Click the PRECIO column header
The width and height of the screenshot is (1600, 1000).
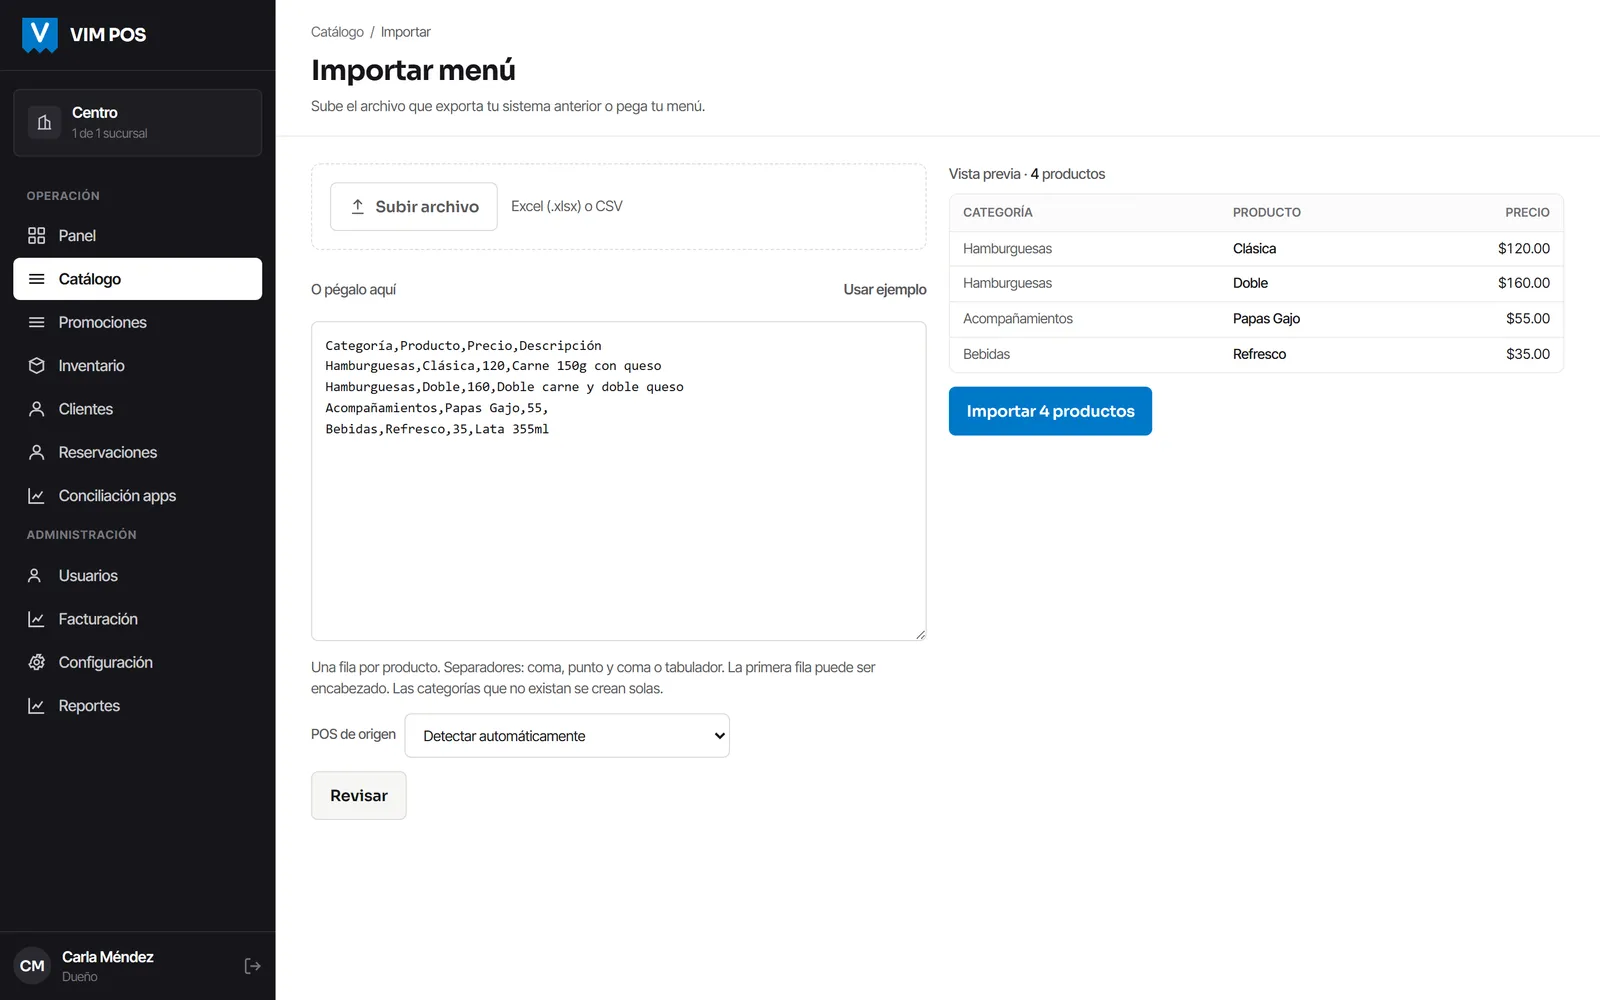pos(1527,213)
